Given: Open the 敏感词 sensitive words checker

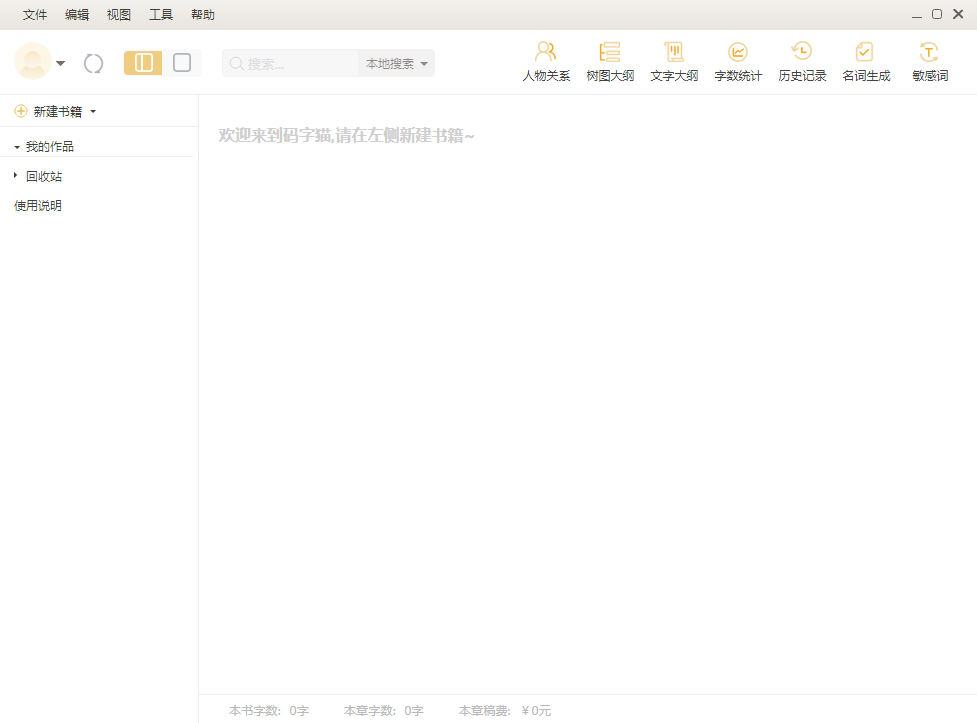Looking at the screenshot, I should pos(930,62).
